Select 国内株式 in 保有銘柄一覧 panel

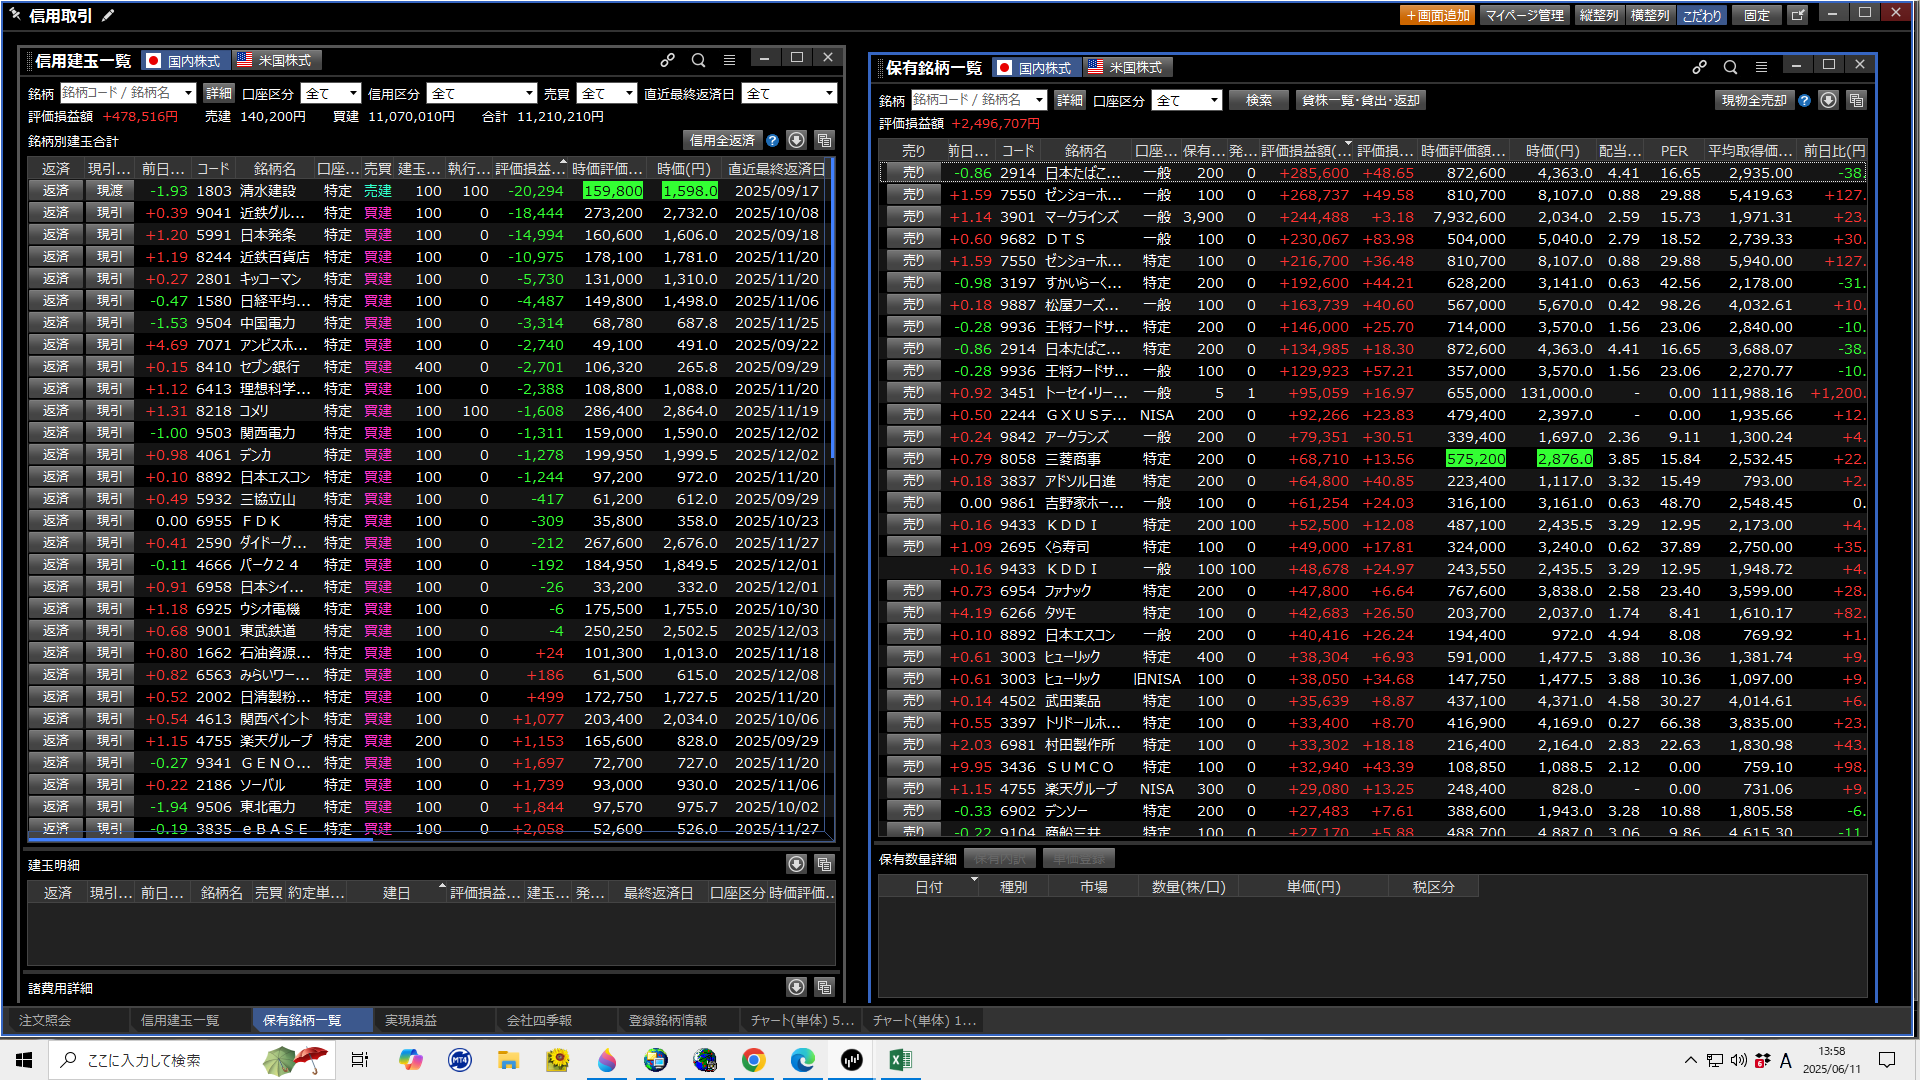pos(1036,68)
